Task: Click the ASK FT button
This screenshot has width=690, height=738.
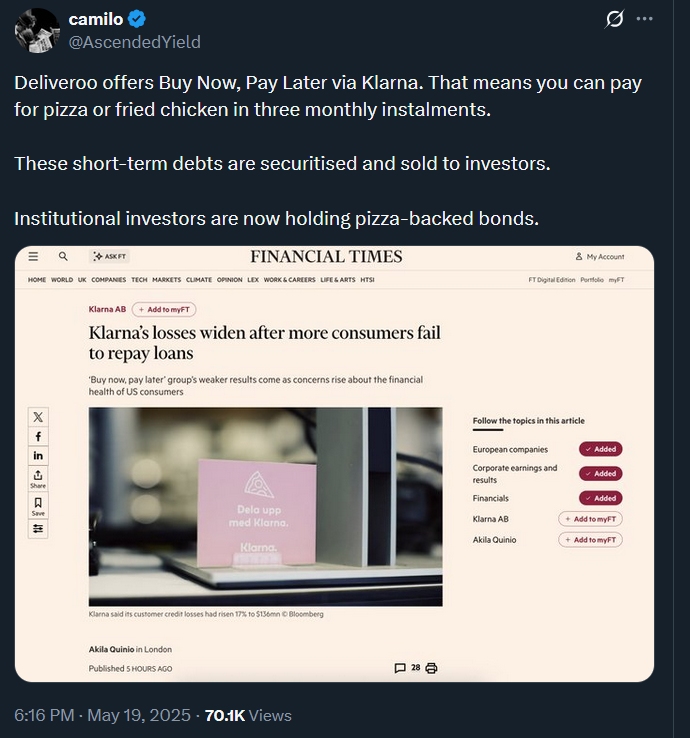Action: click(x=109, y=257)
